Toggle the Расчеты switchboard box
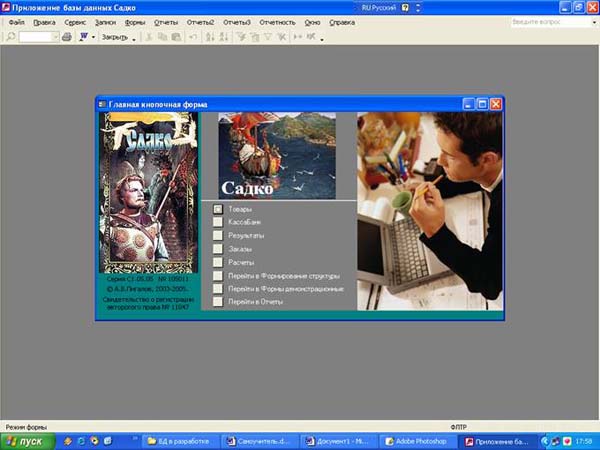The image size is (600, 450). coord(218,262)
